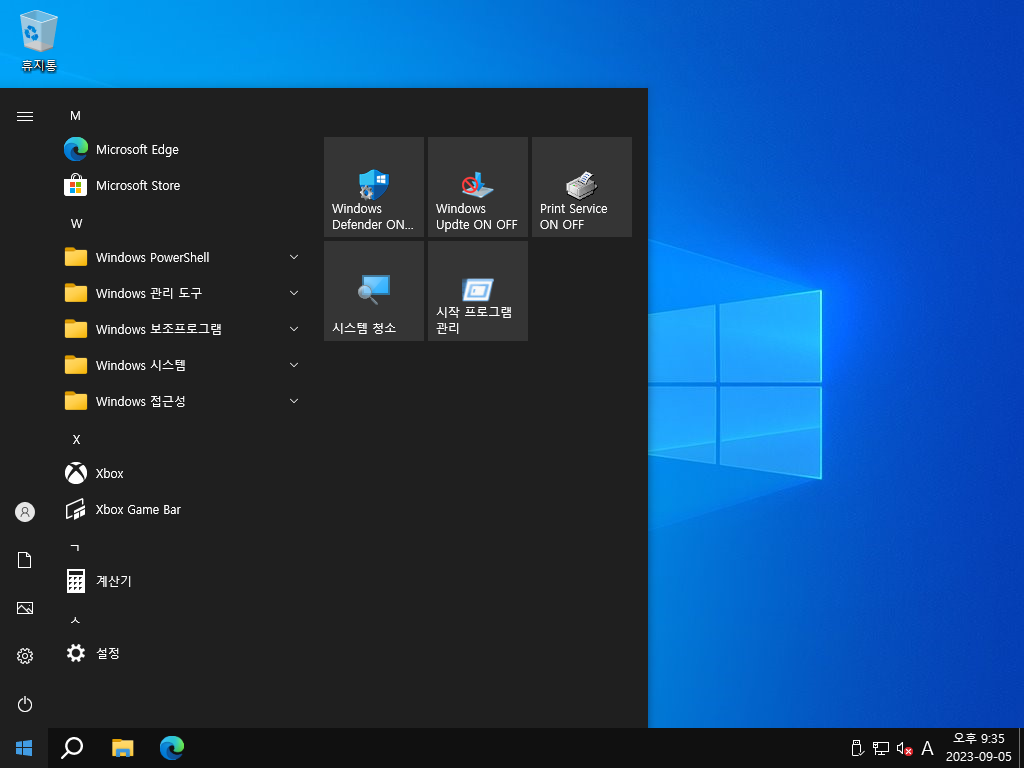Open Pictures from the Start sidebar
The image size is (1024, 768).
[x=25, y=608]
